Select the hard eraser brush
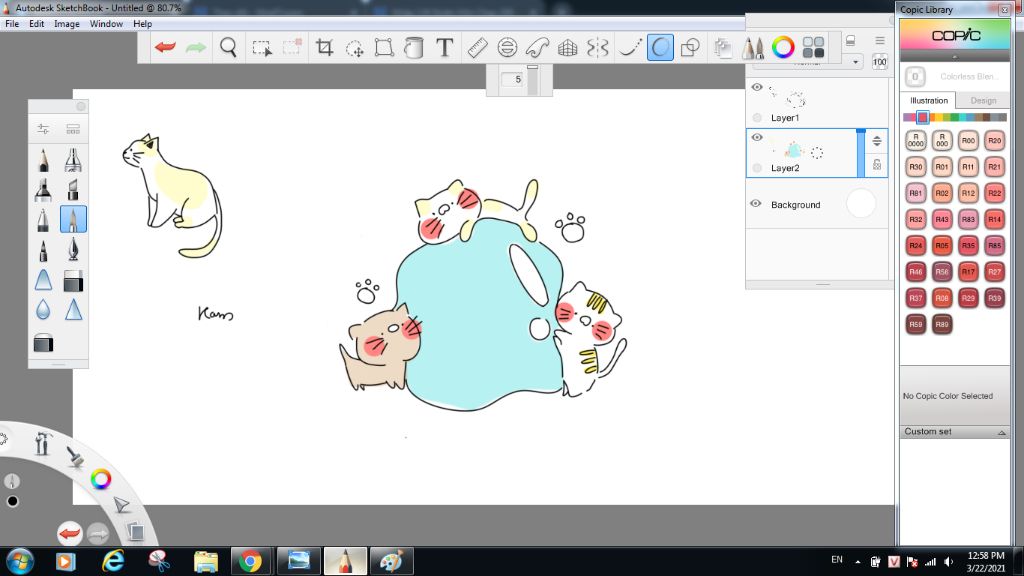Viewport: 1024px width, 576px height. point(73,280)
